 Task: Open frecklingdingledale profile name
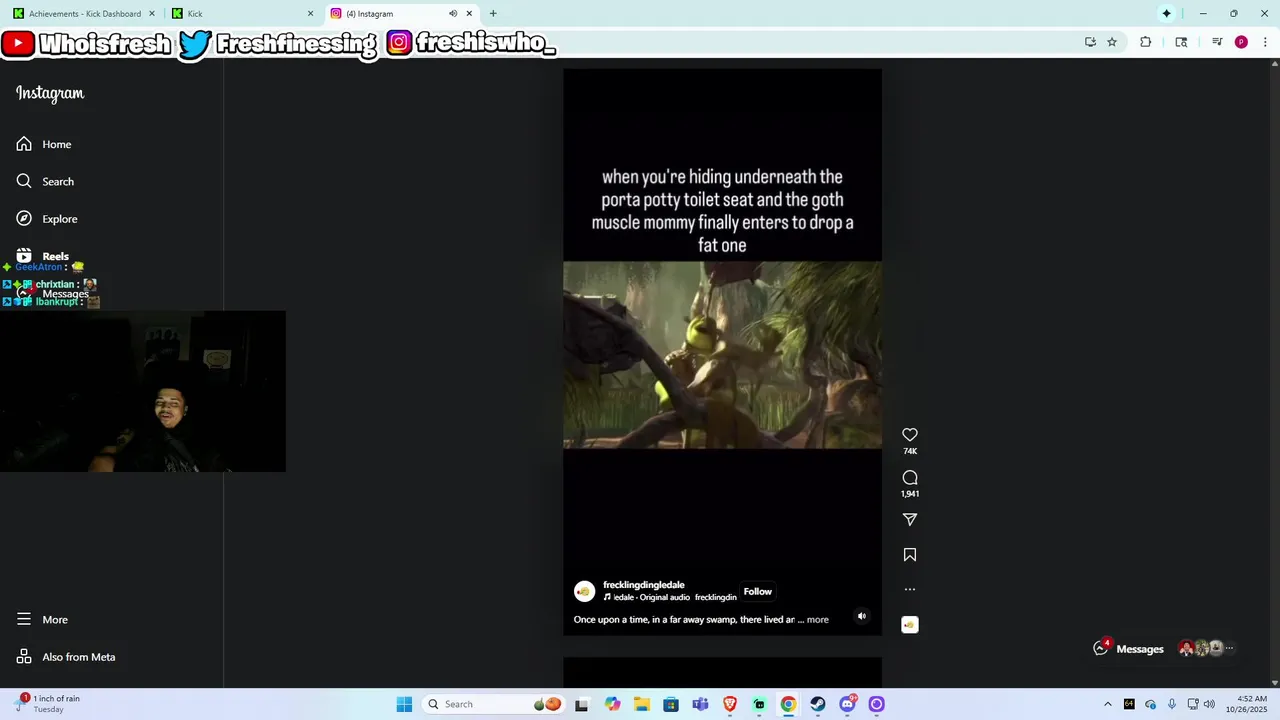point(644,585)
